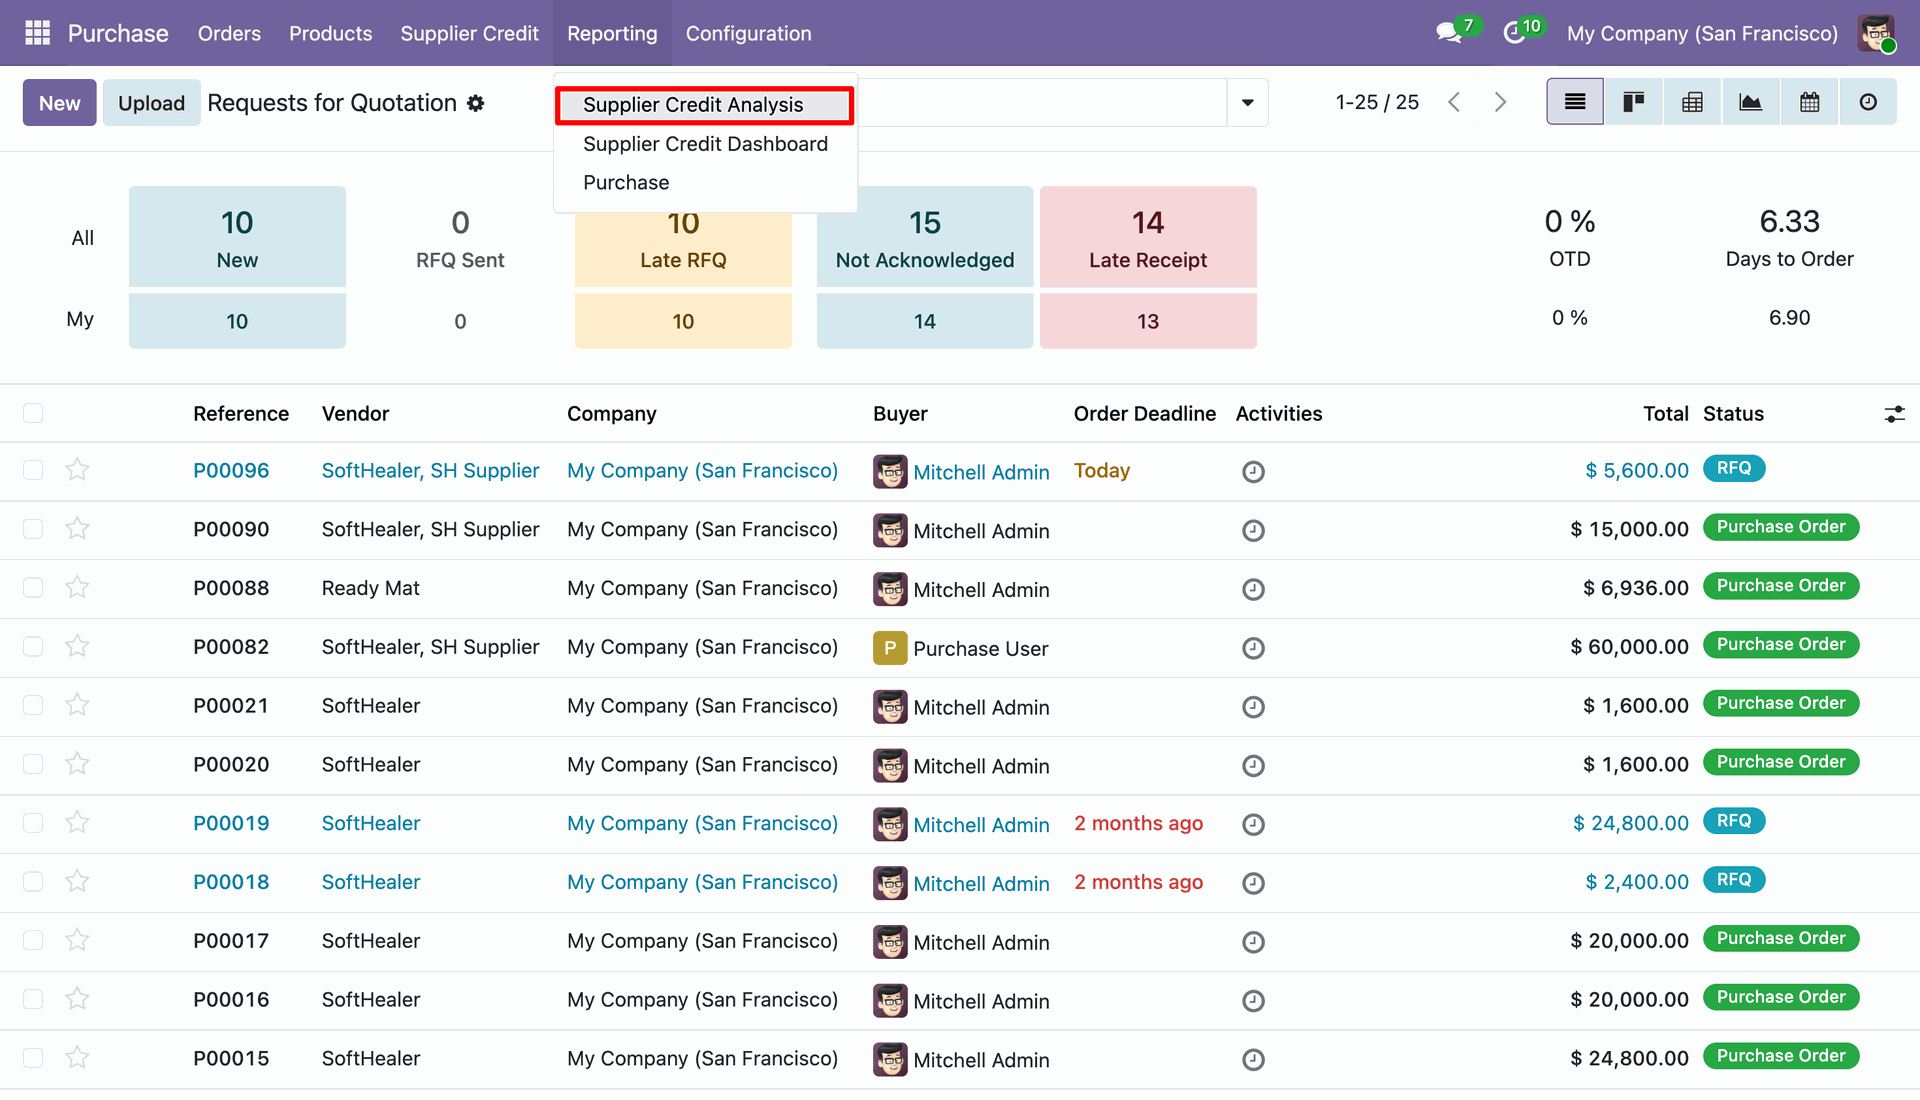Switch to list view
The height and width of the screenshot is (1100, 1920).
click(x=1575, y=102)
